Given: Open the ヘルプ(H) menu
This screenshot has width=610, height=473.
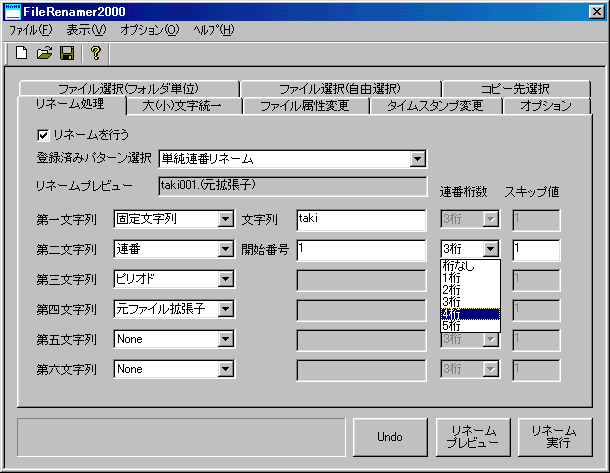Looking at the screenshot, I should 214,30.
